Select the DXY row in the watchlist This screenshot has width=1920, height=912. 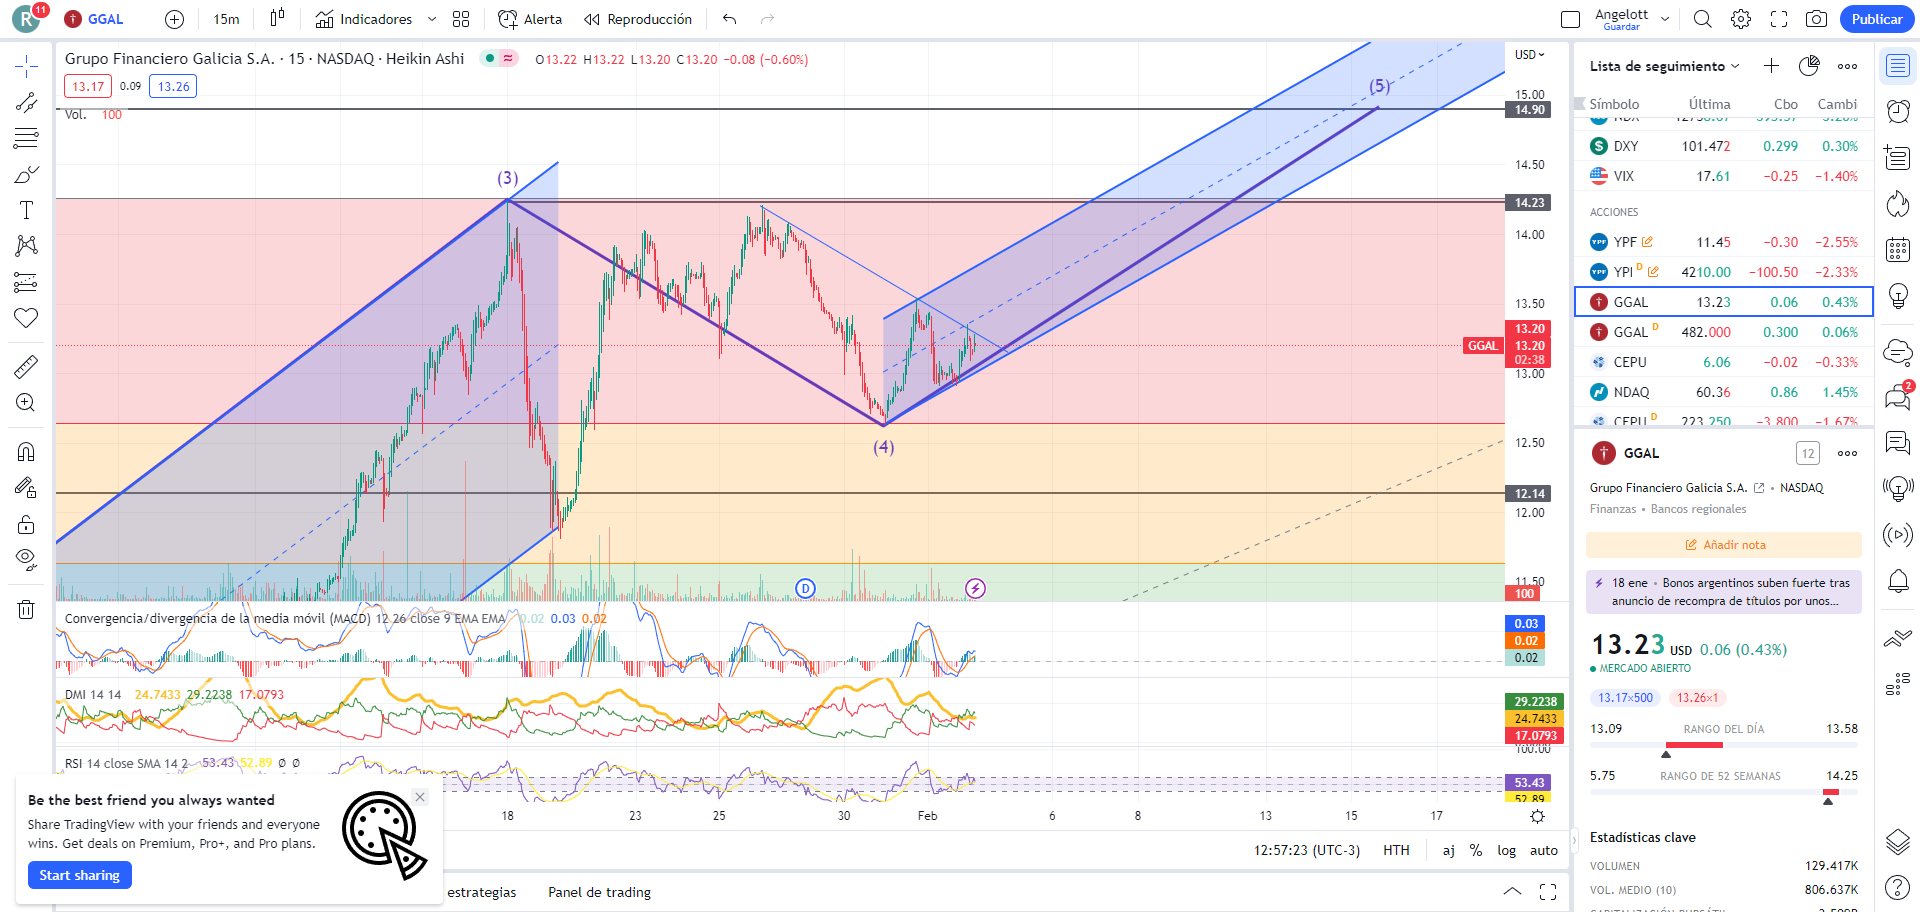[x=1724, y=146]
